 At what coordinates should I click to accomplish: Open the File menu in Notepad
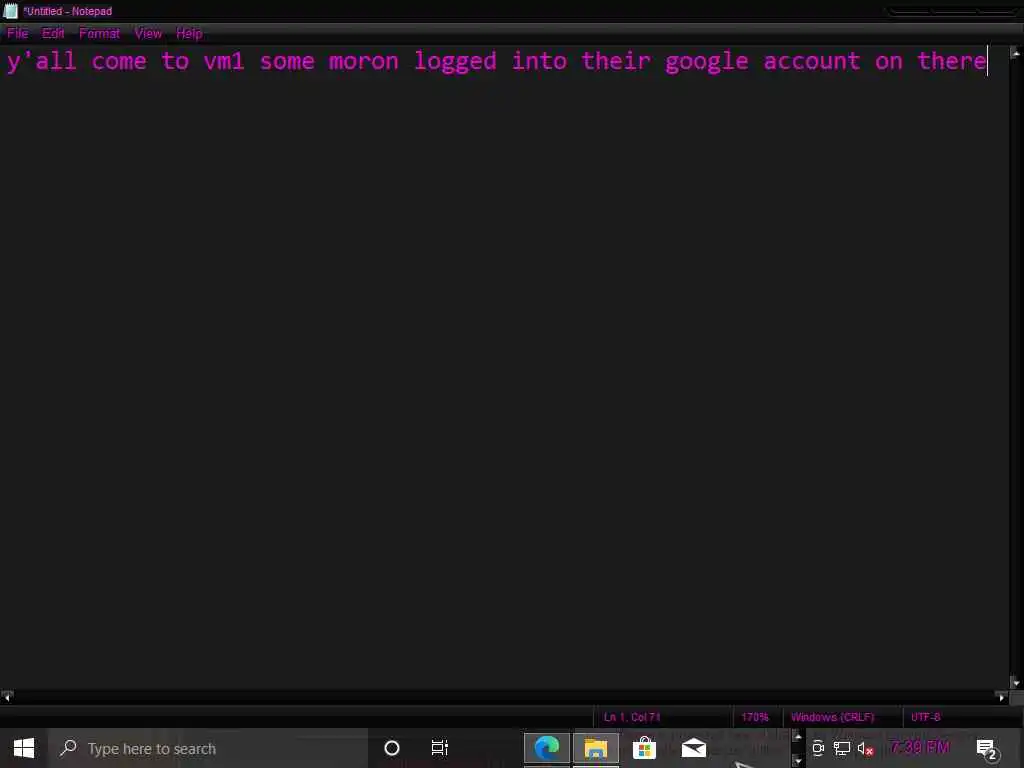click(18, 33)
